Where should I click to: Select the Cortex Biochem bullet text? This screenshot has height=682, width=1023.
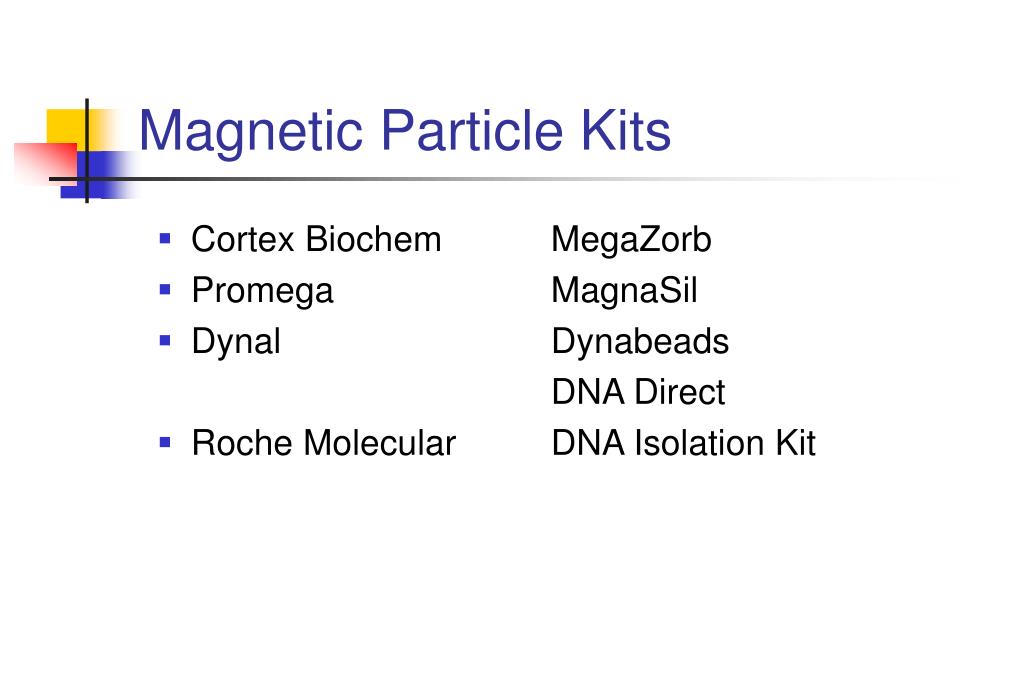pos(316,240)
